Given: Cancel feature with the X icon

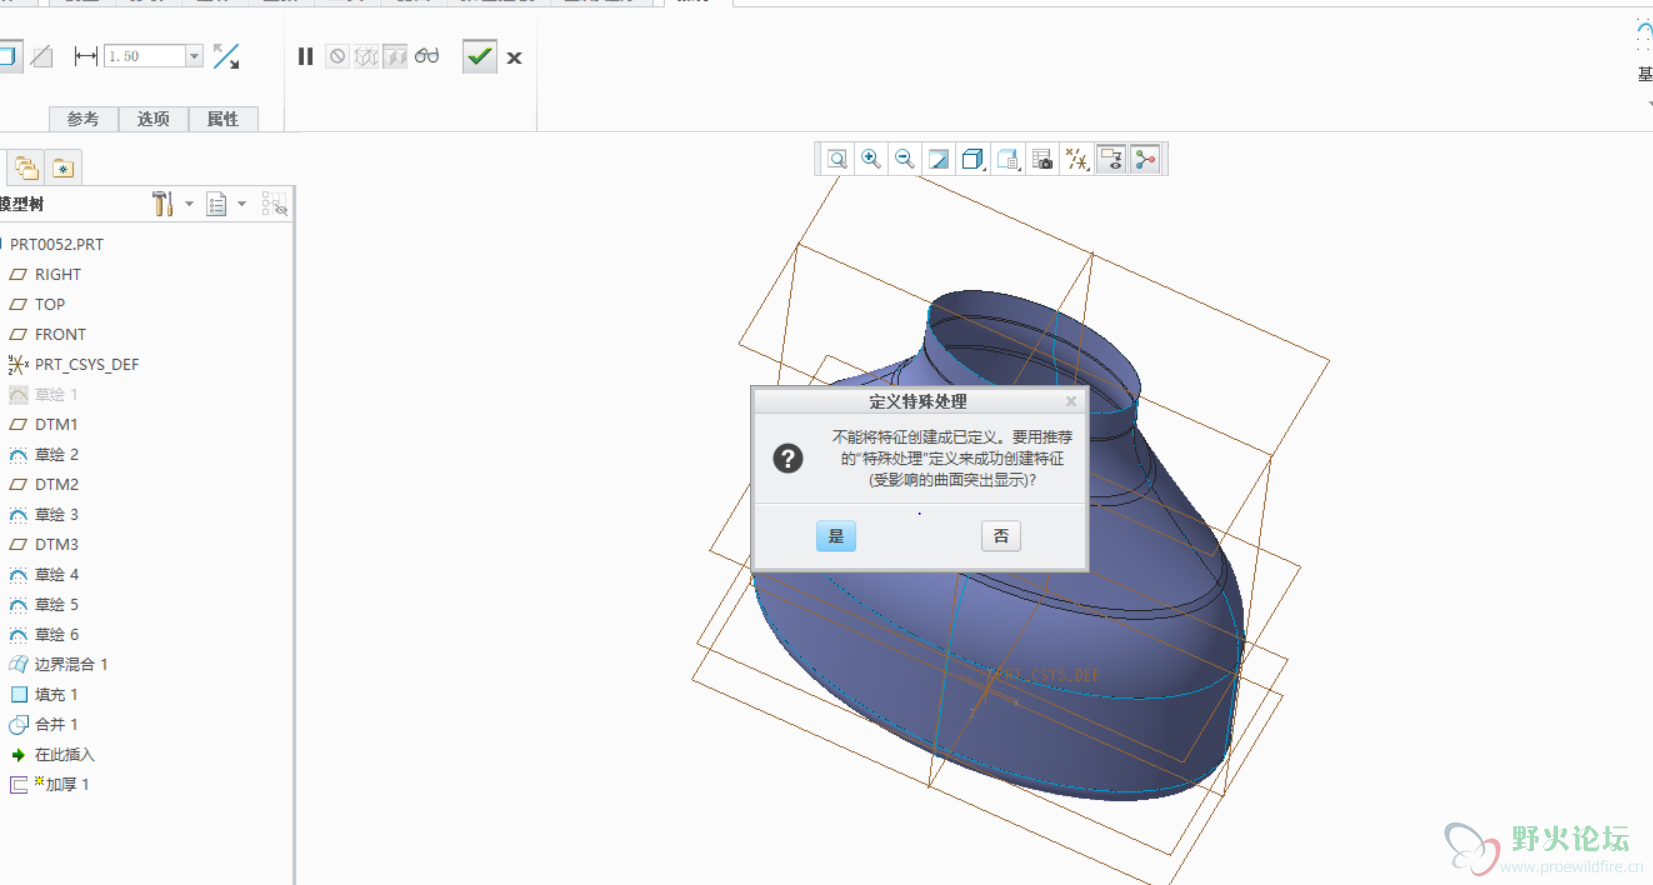Looking at the screenshot, I should point(514,58).
